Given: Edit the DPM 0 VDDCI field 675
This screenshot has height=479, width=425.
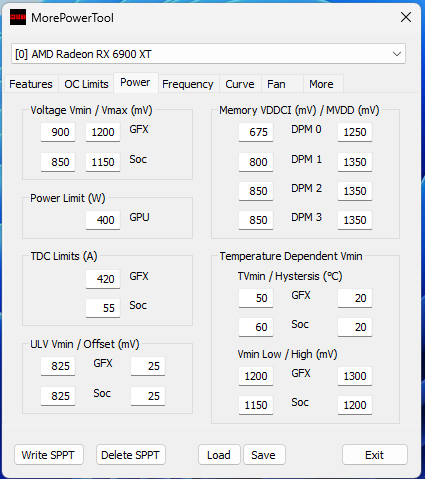Looking at the screenshot, I should 256,132.
